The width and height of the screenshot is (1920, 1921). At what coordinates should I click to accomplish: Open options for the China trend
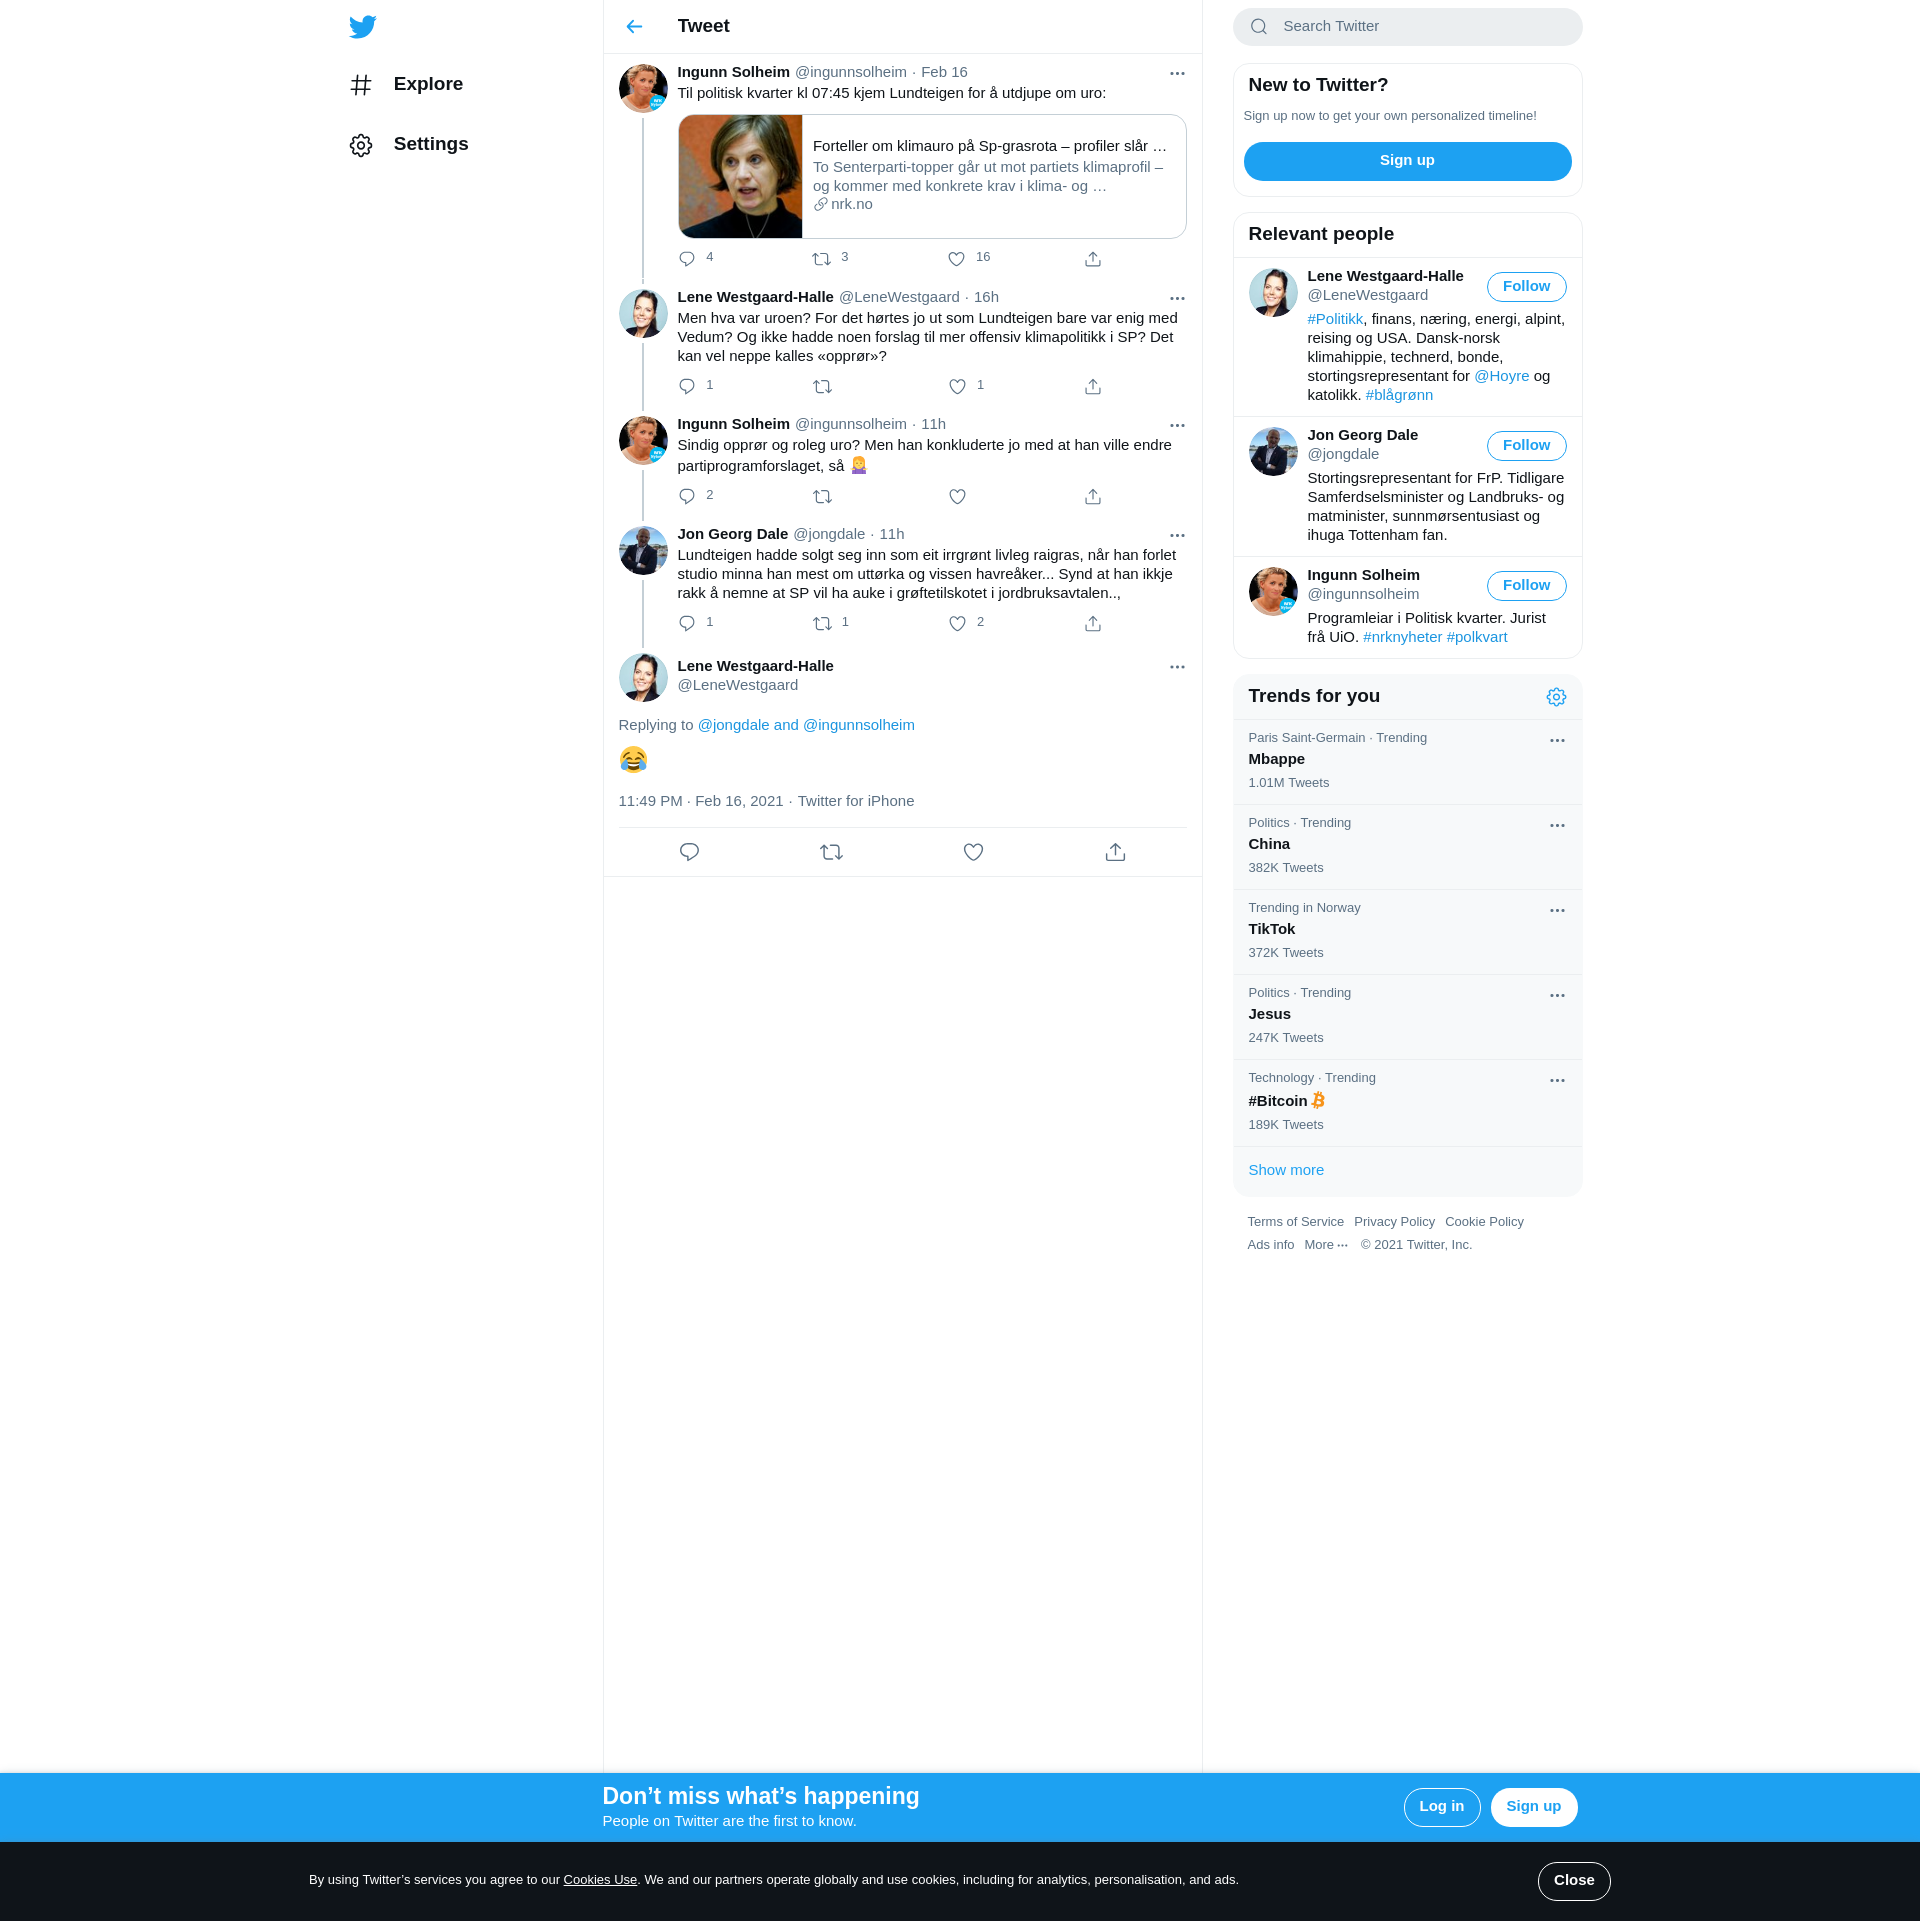tap(1557, 826)
